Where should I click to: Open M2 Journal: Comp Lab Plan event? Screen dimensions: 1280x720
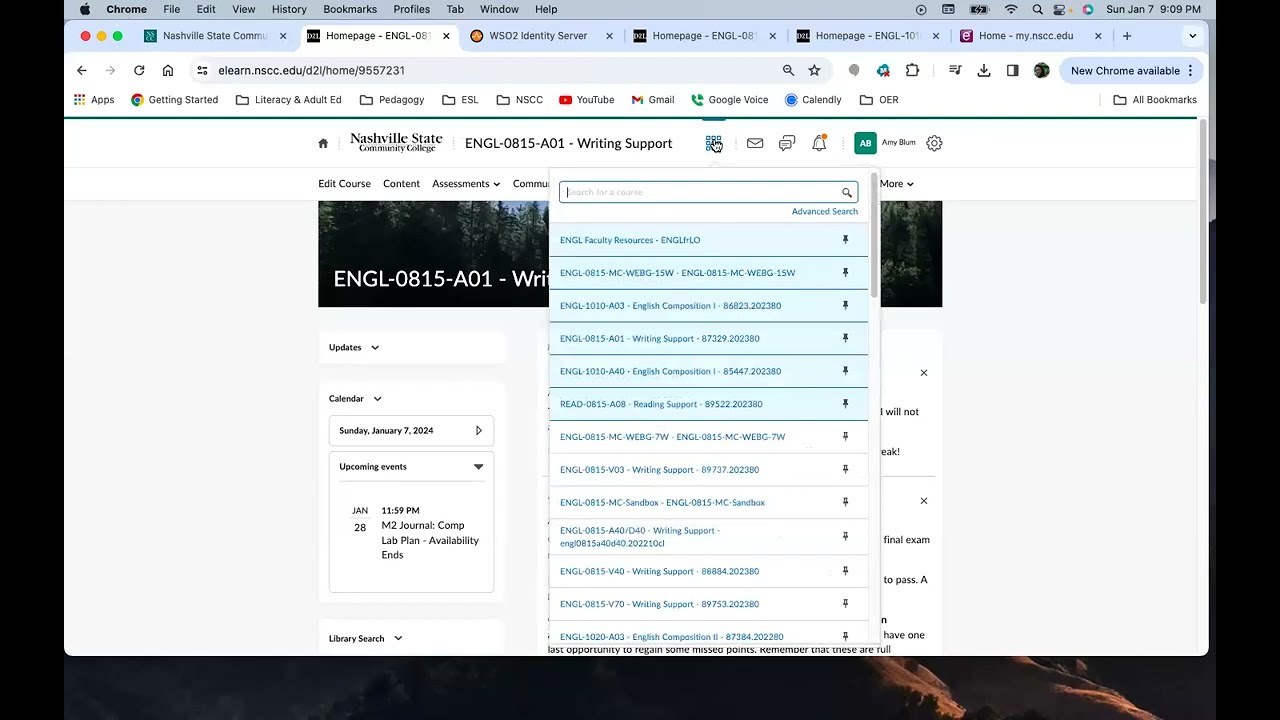pos(430,540)
